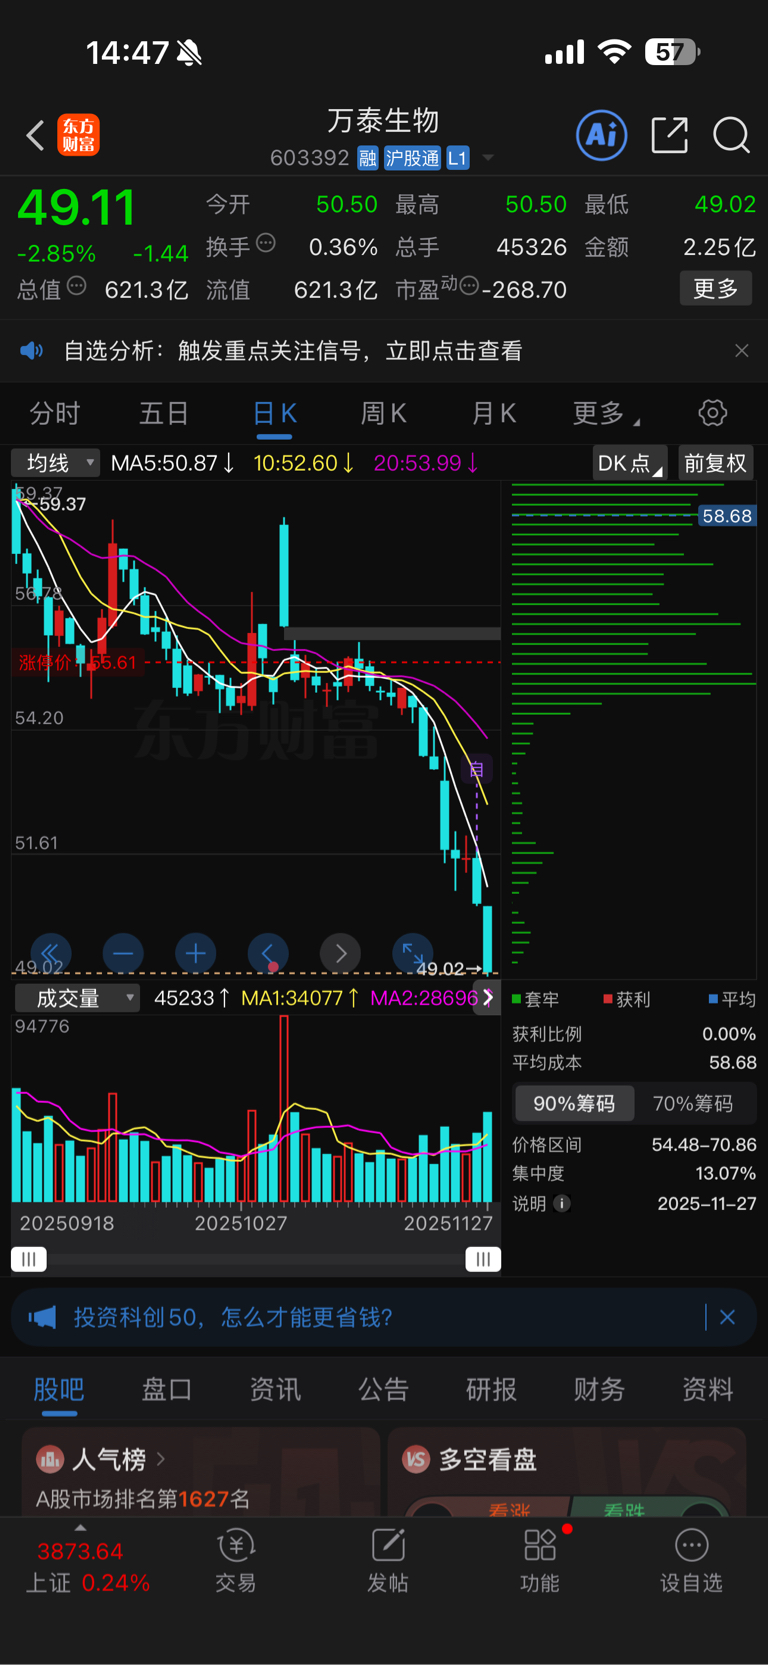
Task: Open chart settings gear icon
Action: click(x=712, y=413)
